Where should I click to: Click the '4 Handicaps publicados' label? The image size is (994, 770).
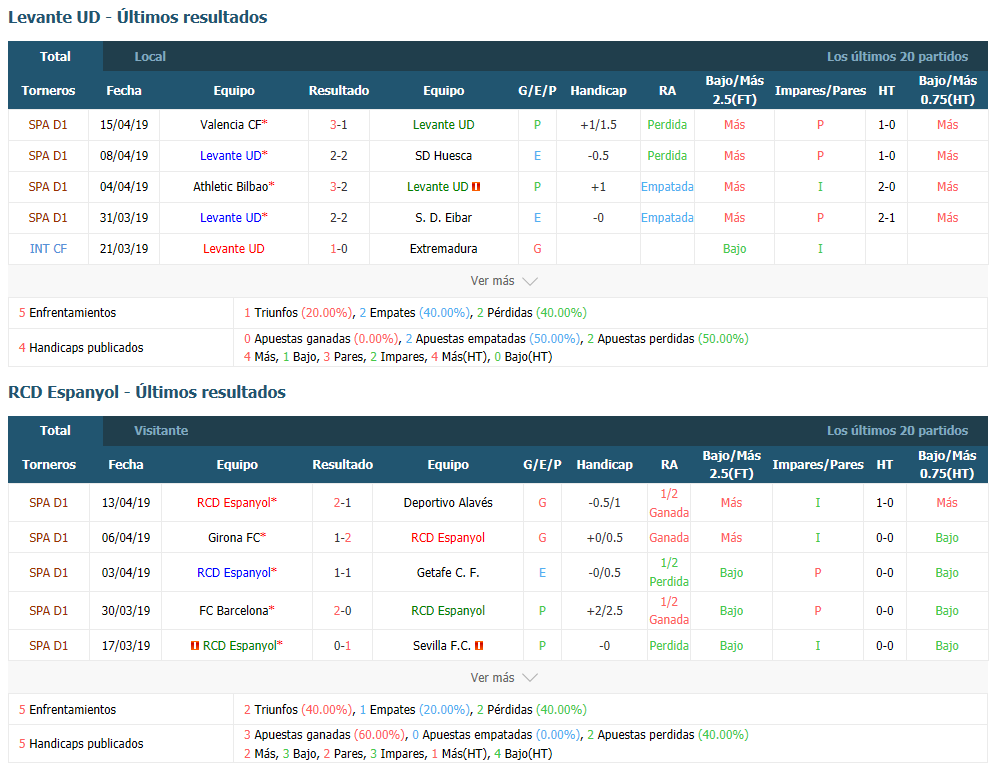pyautogui.click(x=81, y=348)
